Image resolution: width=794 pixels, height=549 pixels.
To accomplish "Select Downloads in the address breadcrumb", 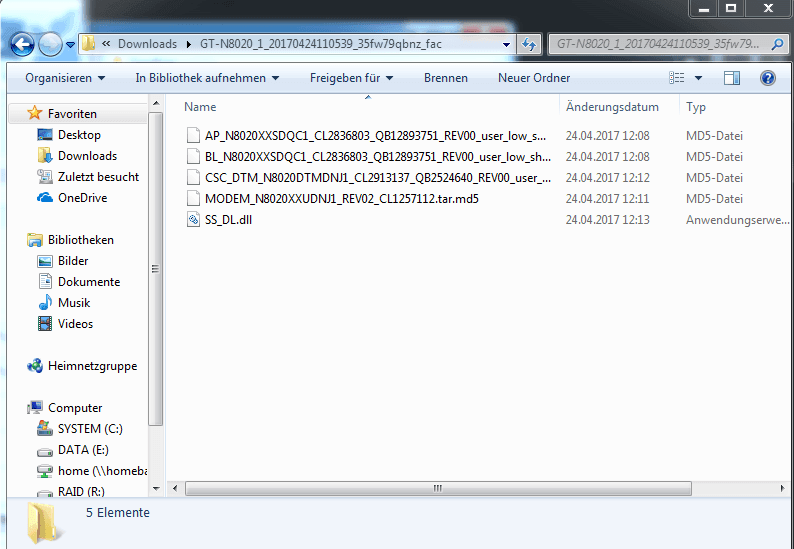I will click(147, 44).
